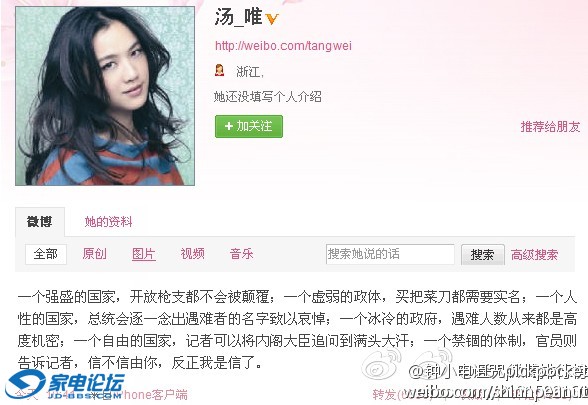588x405 pixels.
Task: Click the orange verified V badge
Action: tap(272, 18)
